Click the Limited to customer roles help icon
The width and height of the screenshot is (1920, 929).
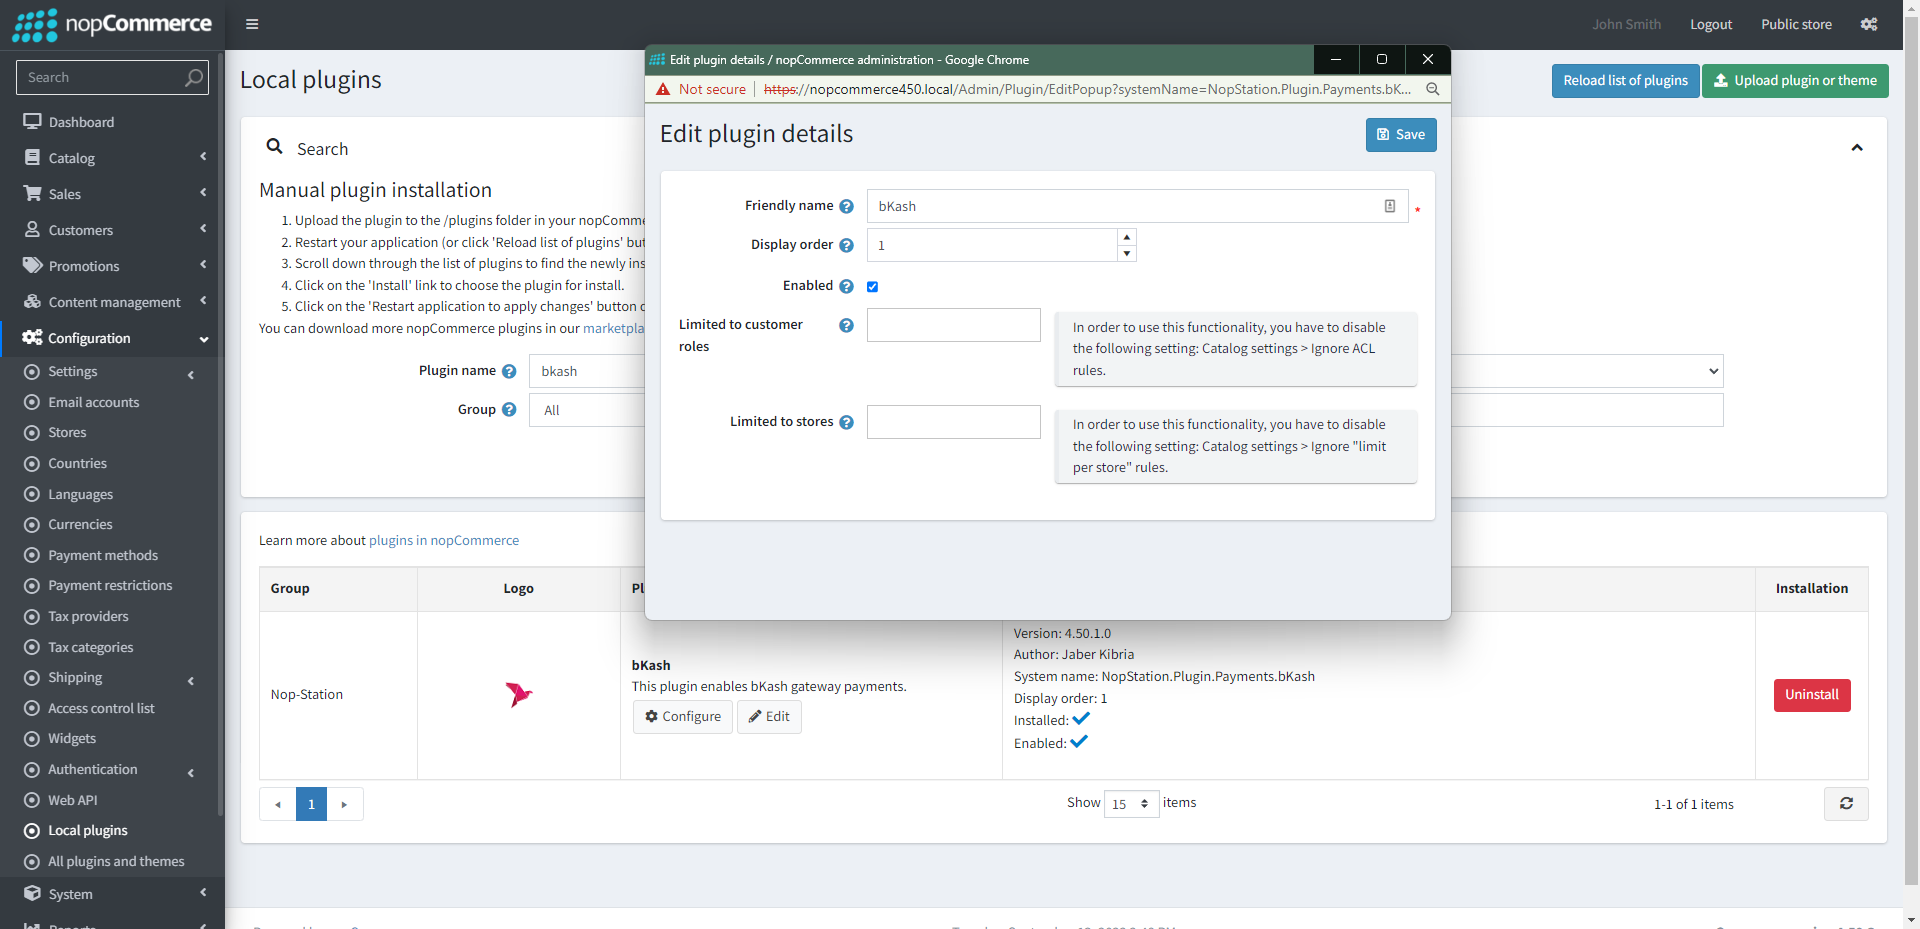point(846,325)
